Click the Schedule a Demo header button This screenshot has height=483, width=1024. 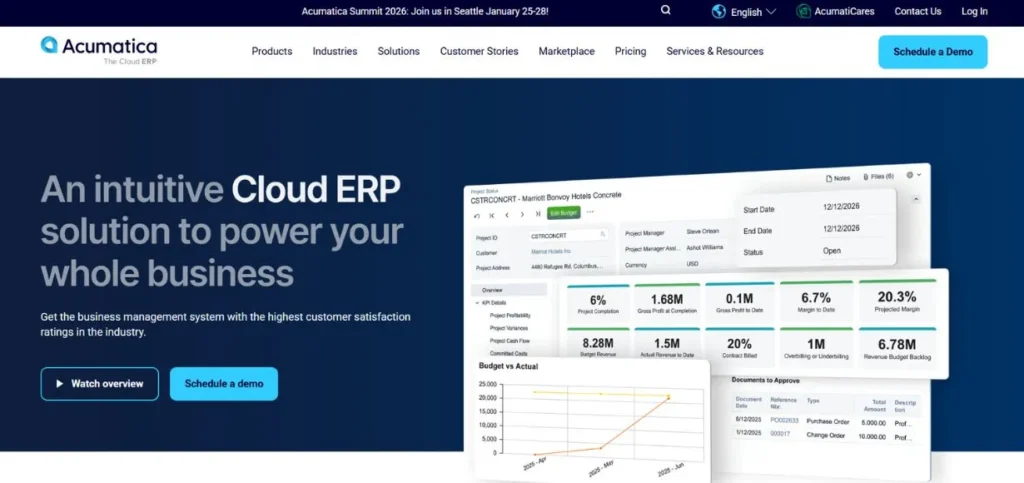tap(932, 52)
